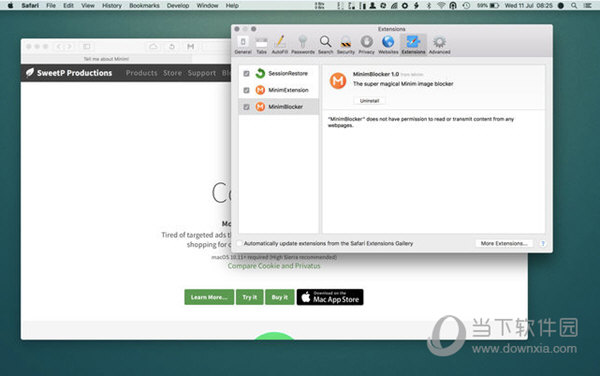The image size is (600, 376).
Task: Open the Privacy preferences pane
Action: pos(366,45)
